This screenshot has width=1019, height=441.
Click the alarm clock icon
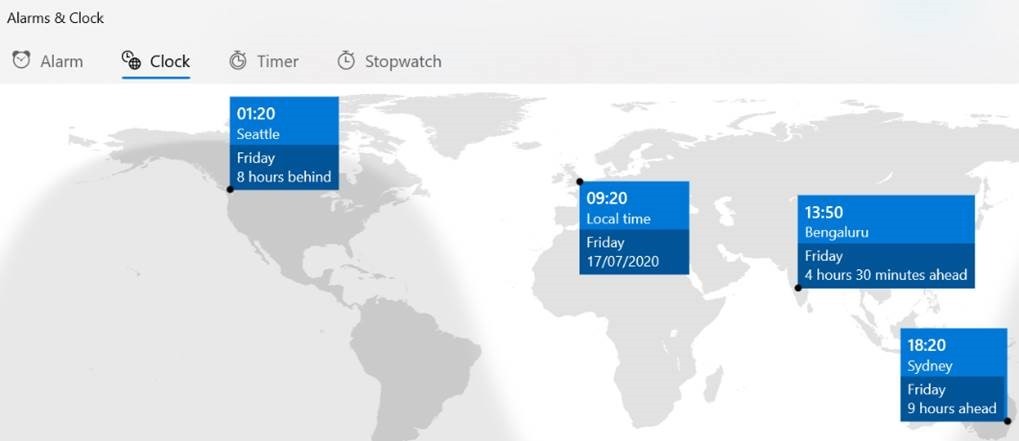[x=21, y=60]
